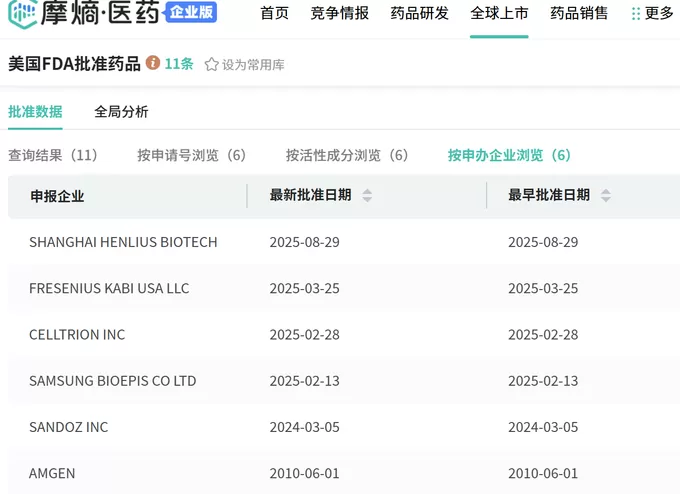Select 按活性成分浏览 (6) view

pyautogui.click(x=347, y=155)
